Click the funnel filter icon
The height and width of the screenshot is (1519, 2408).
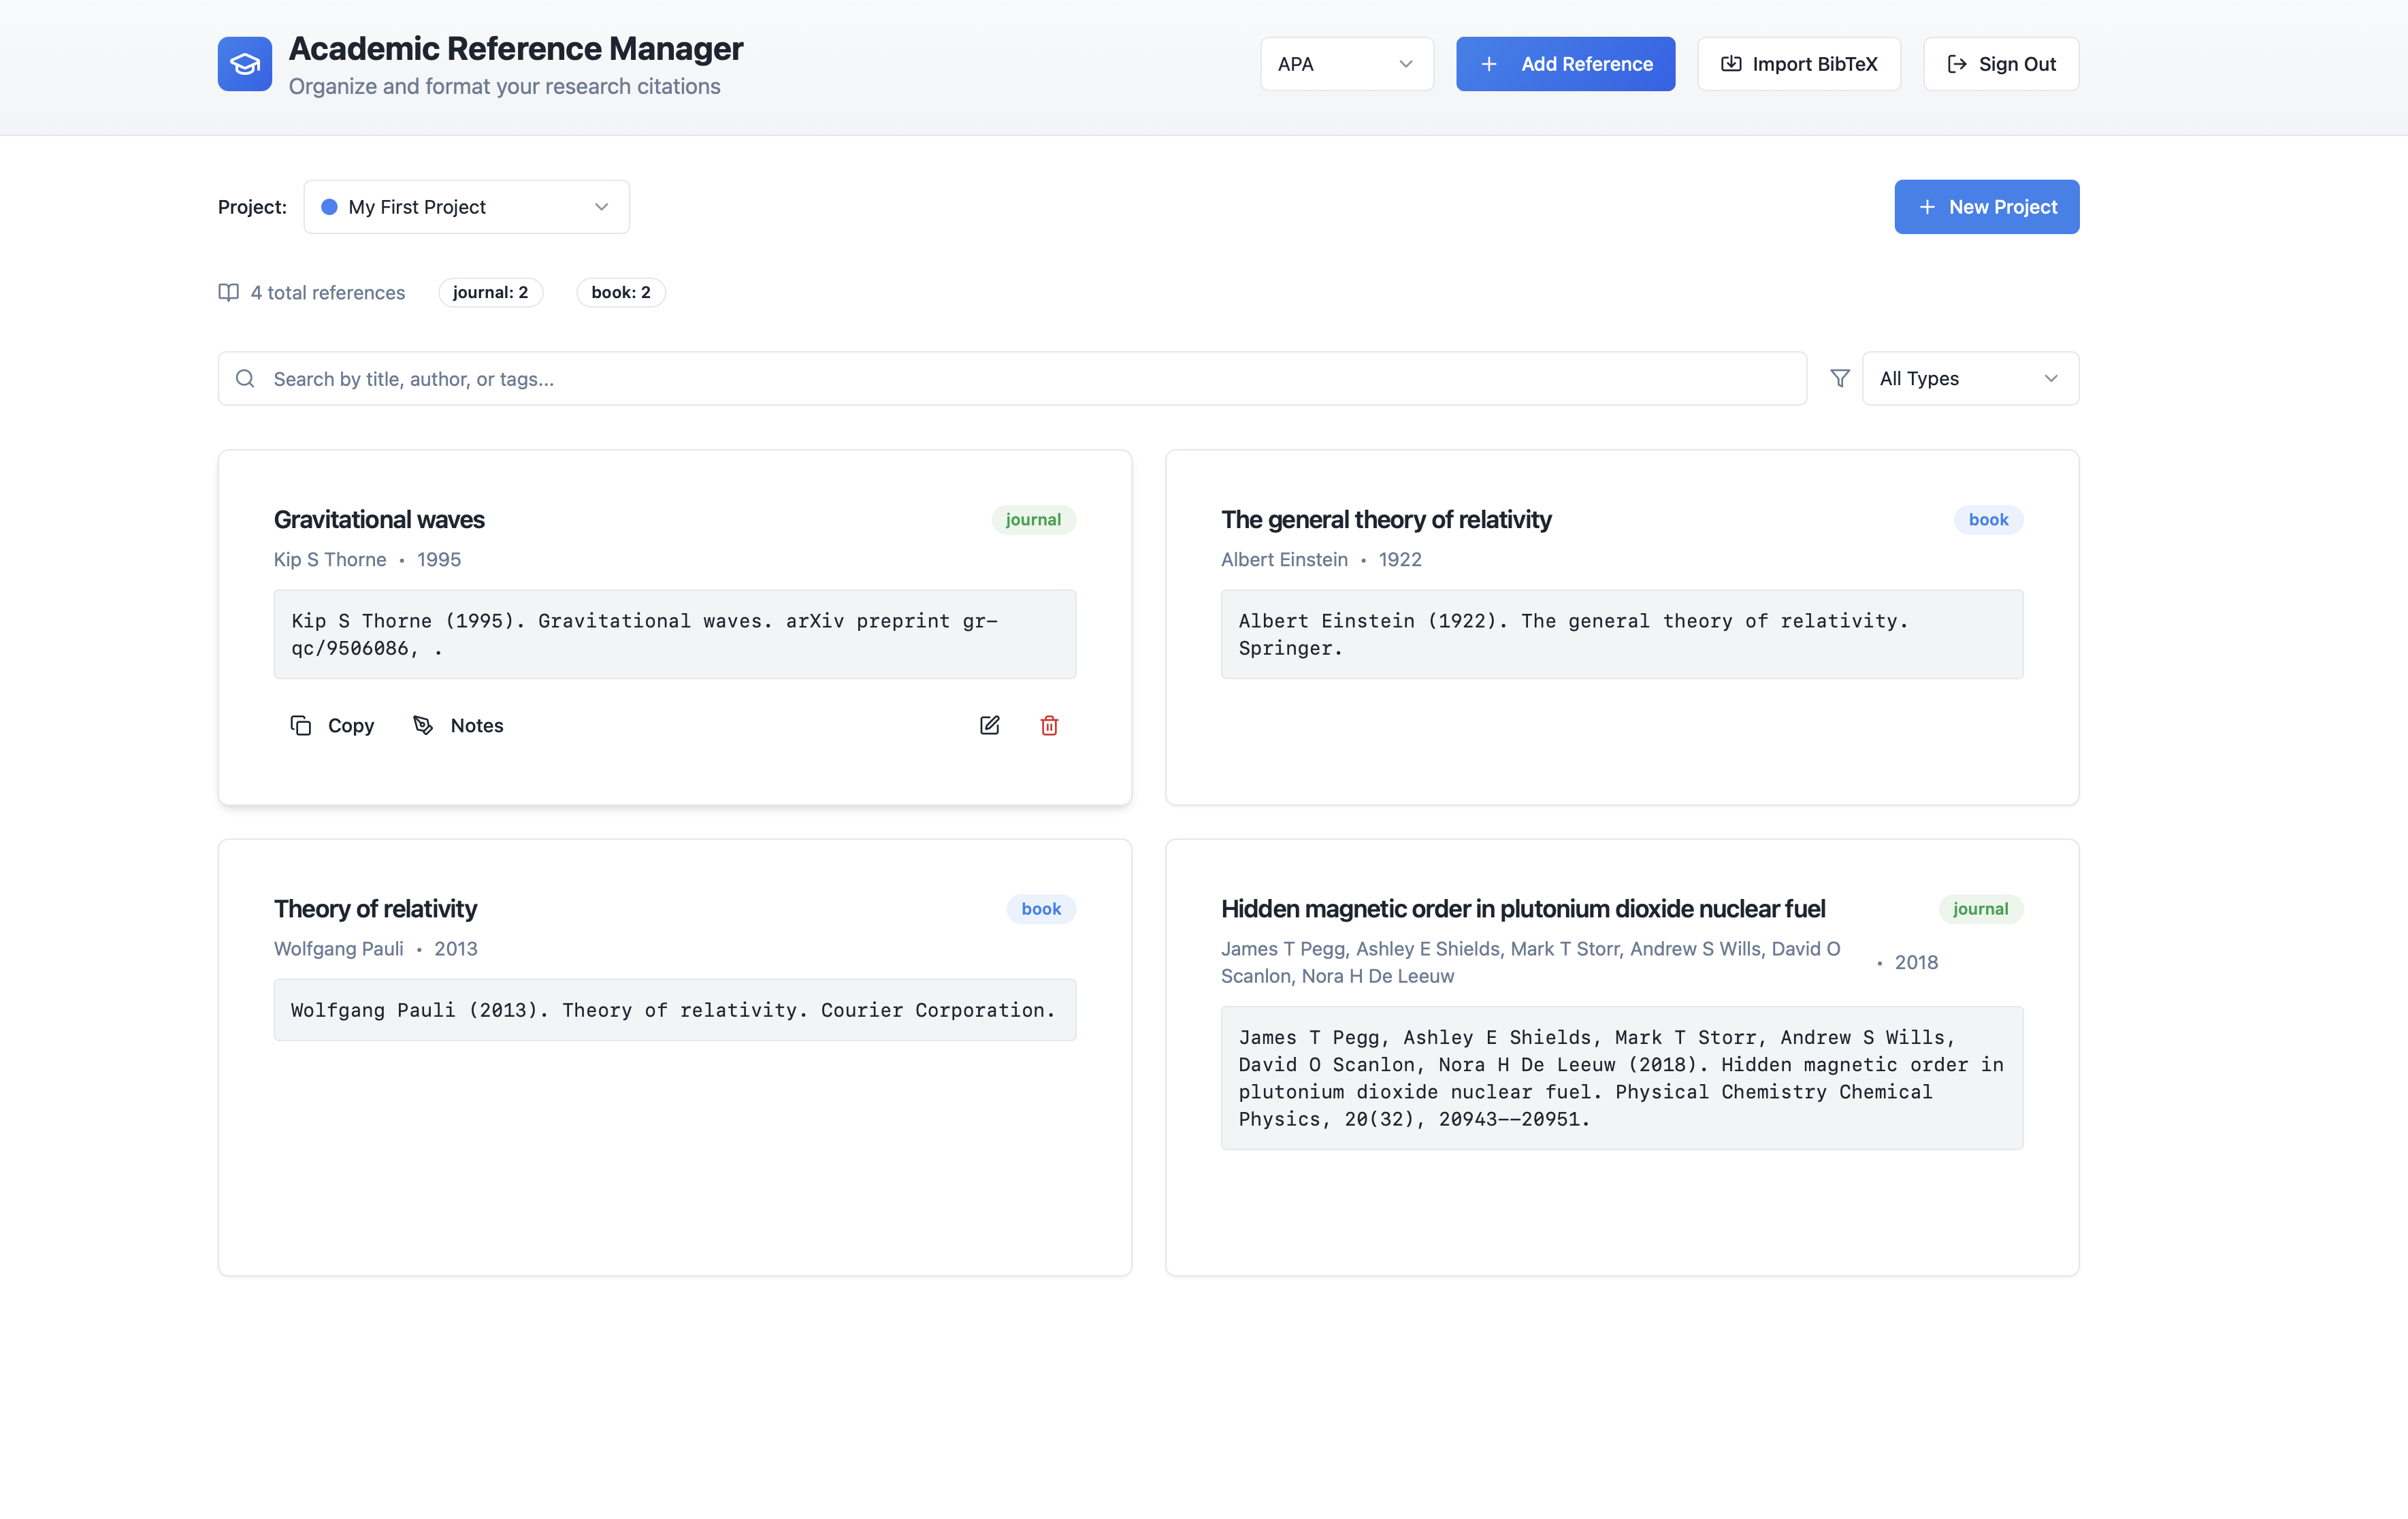click(1839, 378)
